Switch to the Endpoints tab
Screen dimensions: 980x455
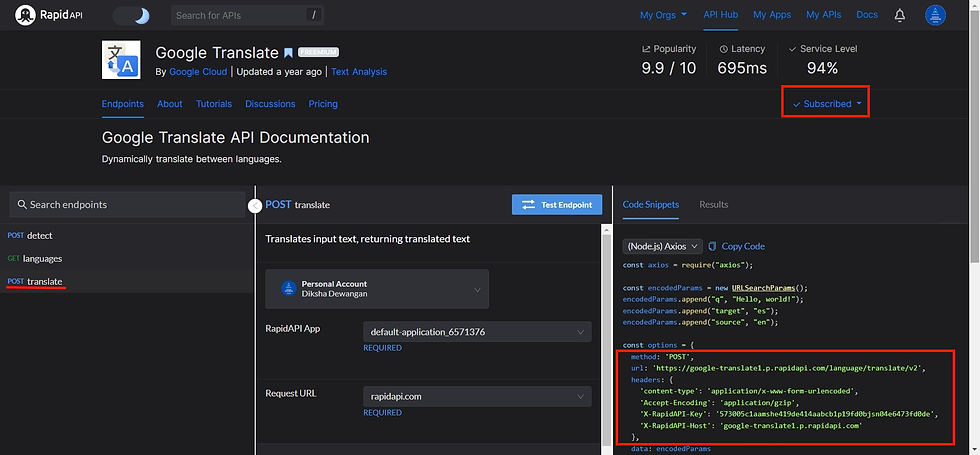click(x=122, y=104)
